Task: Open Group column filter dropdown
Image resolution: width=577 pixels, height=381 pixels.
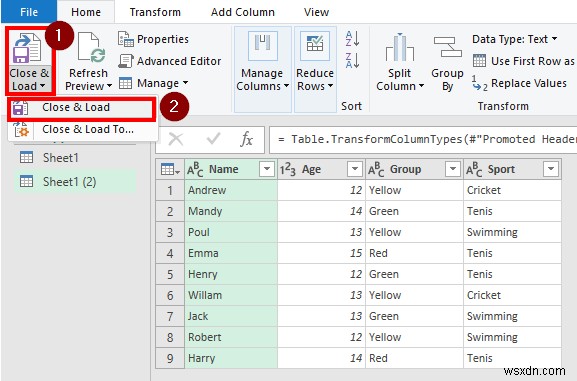Action: coord(453,169)
